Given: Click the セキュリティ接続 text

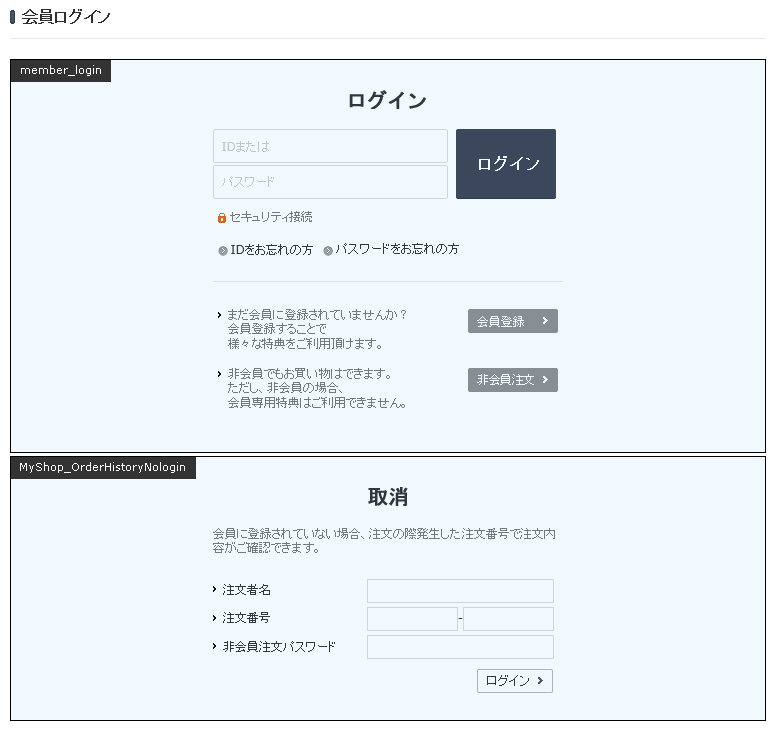Looking at the screenshot, I should click(x=271, y=217).
